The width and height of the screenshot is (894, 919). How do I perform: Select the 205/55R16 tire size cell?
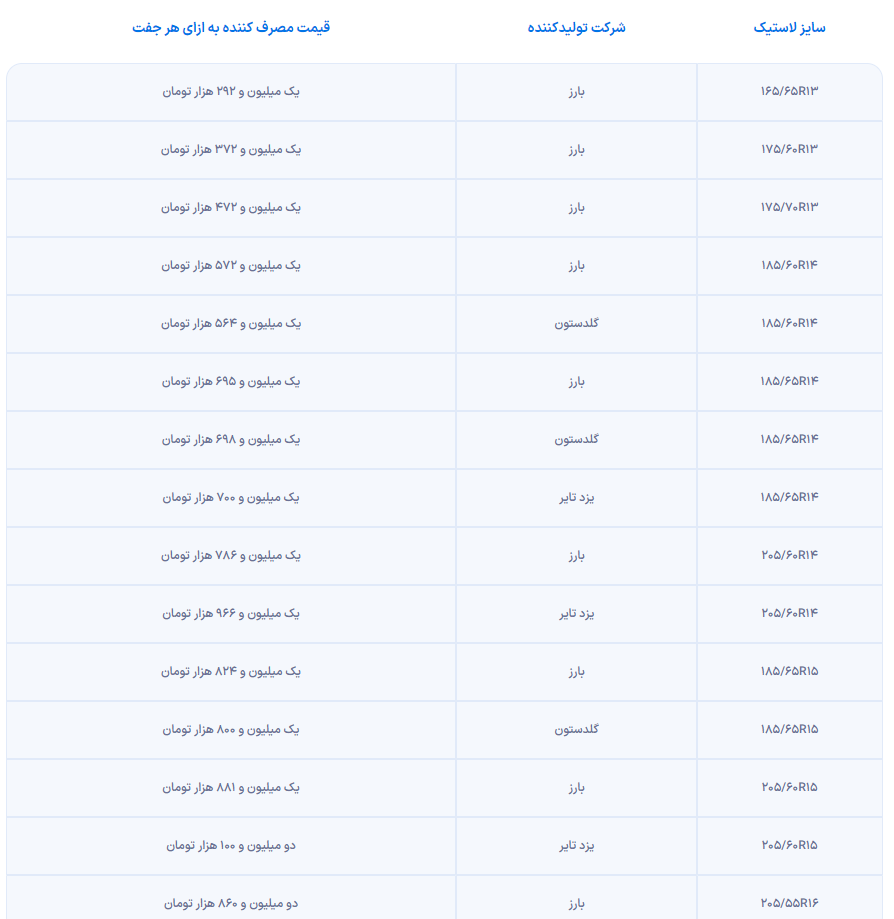pos(789,903)
